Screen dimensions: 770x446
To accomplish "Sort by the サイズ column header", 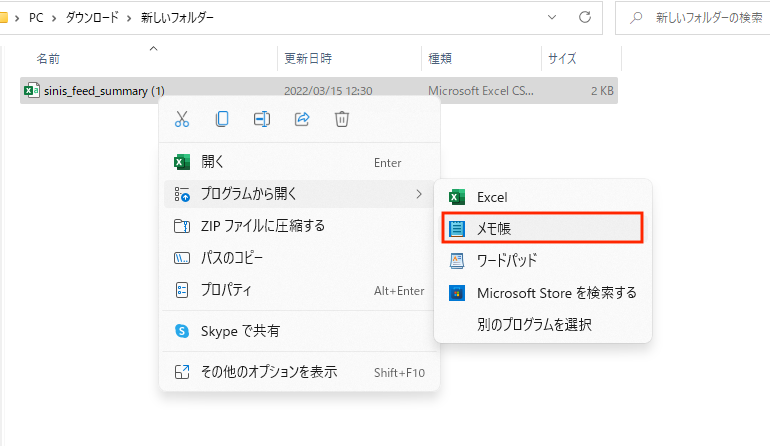I will click(x=562, y=59).
